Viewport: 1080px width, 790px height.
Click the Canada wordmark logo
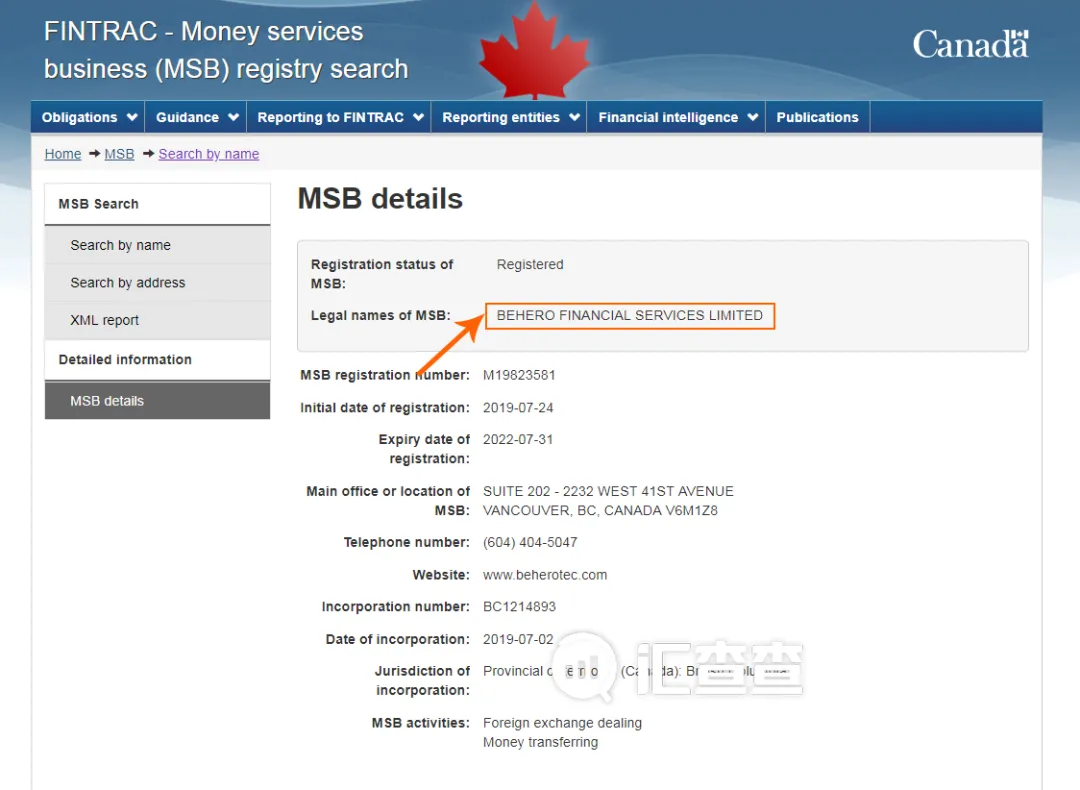pyautogui.click(x=970, y=44)
